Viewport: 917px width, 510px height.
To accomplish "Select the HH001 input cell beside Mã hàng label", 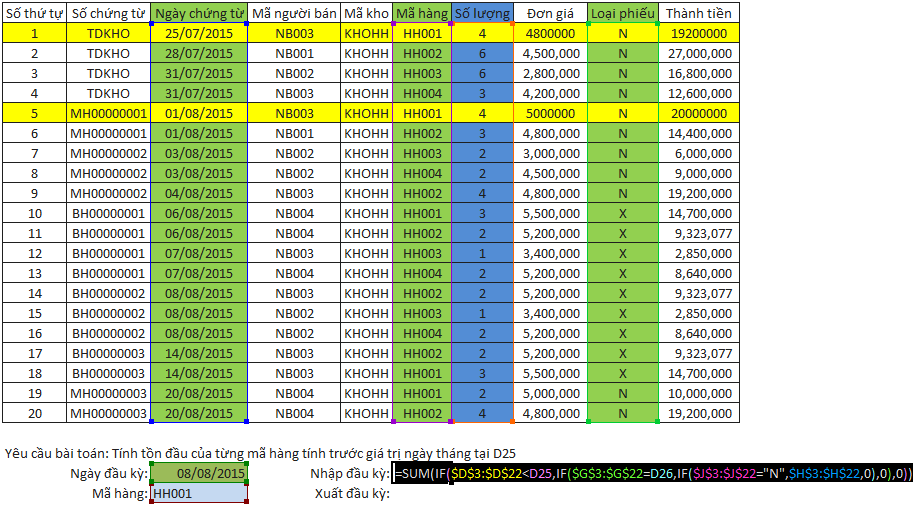I will [x=198, y=493].
